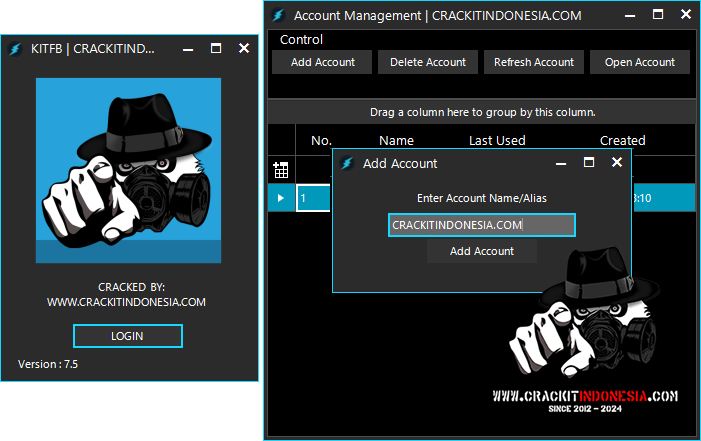Open the column chooser grid icon
This screenshot has height=441, width=701.
(281, 170)
